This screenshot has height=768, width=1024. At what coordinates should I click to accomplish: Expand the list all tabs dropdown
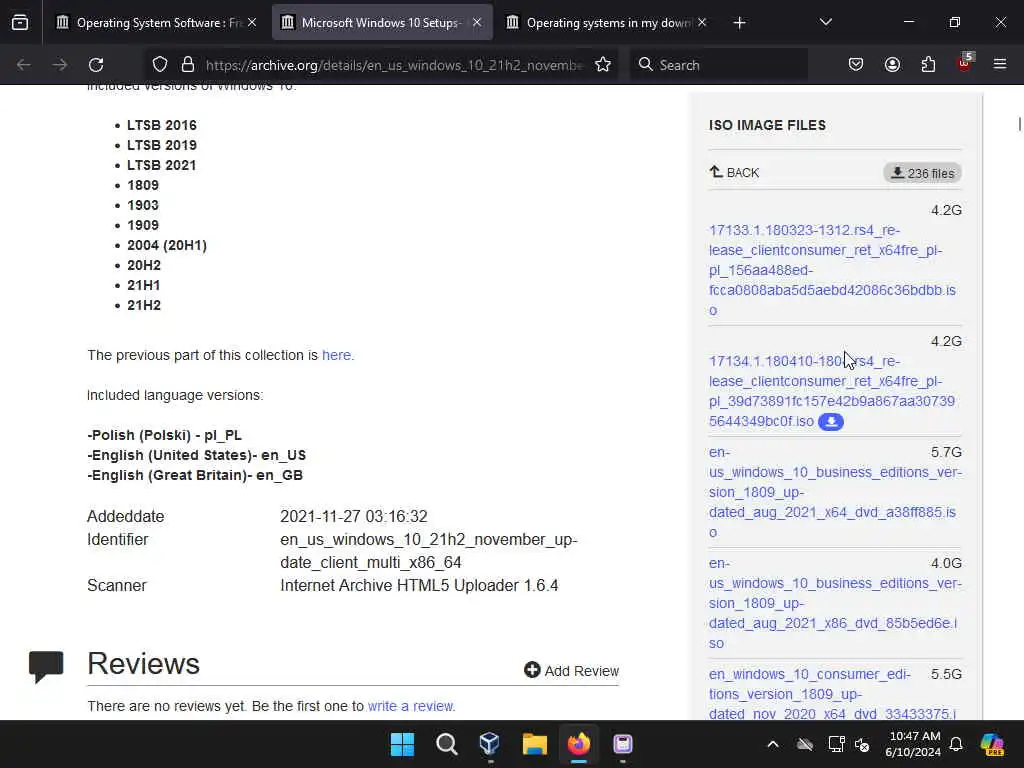(x=825, y=23)
